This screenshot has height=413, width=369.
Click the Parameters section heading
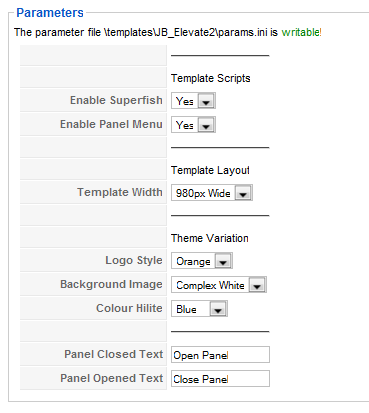tap(50, 13)
